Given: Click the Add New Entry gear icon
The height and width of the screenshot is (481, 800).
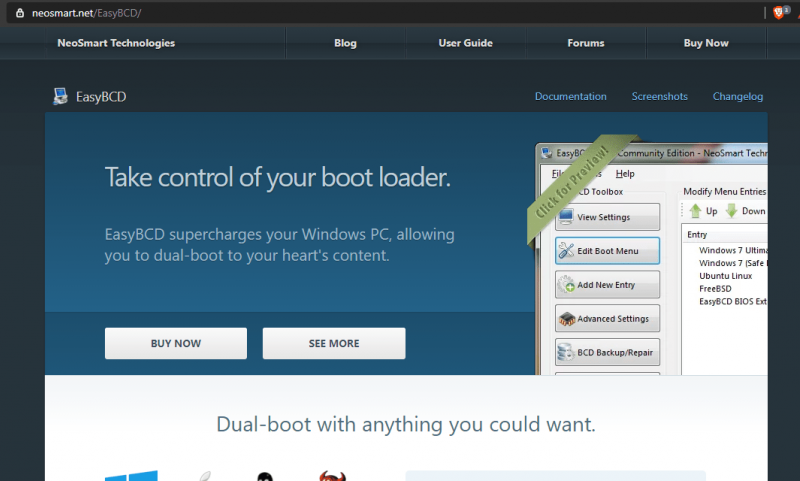Looking at the screenshot, I should (566, 285).
